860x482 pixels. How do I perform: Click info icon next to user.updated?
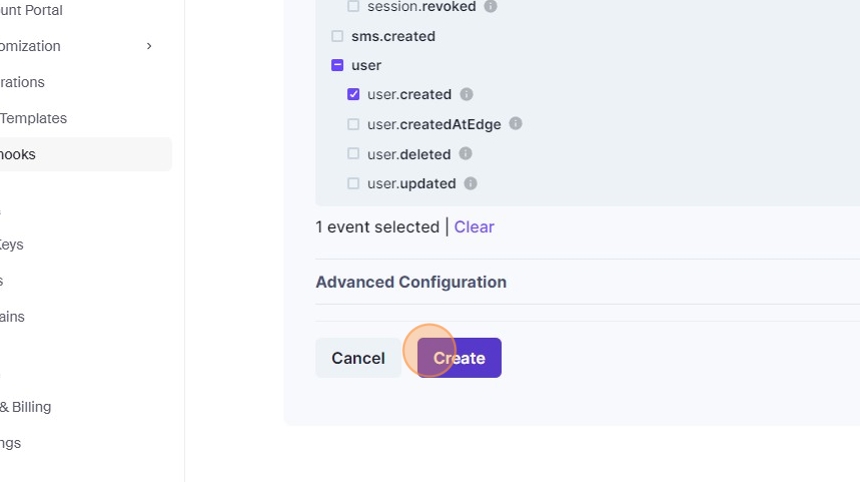tap(470, 184)
